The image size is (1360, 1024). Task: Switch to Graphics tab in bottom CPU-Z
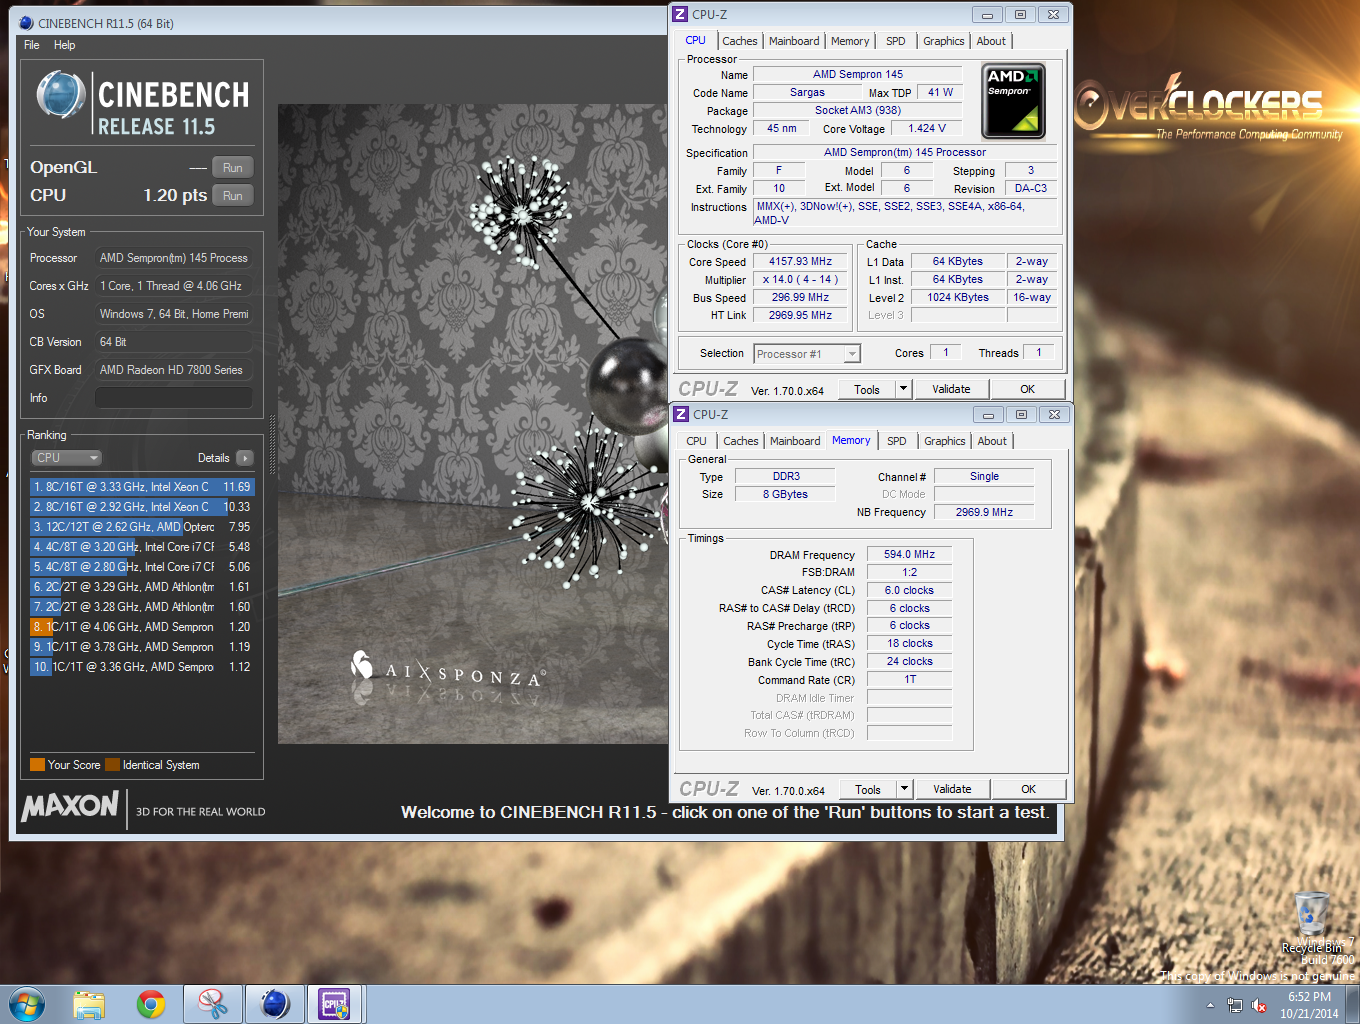945,441
